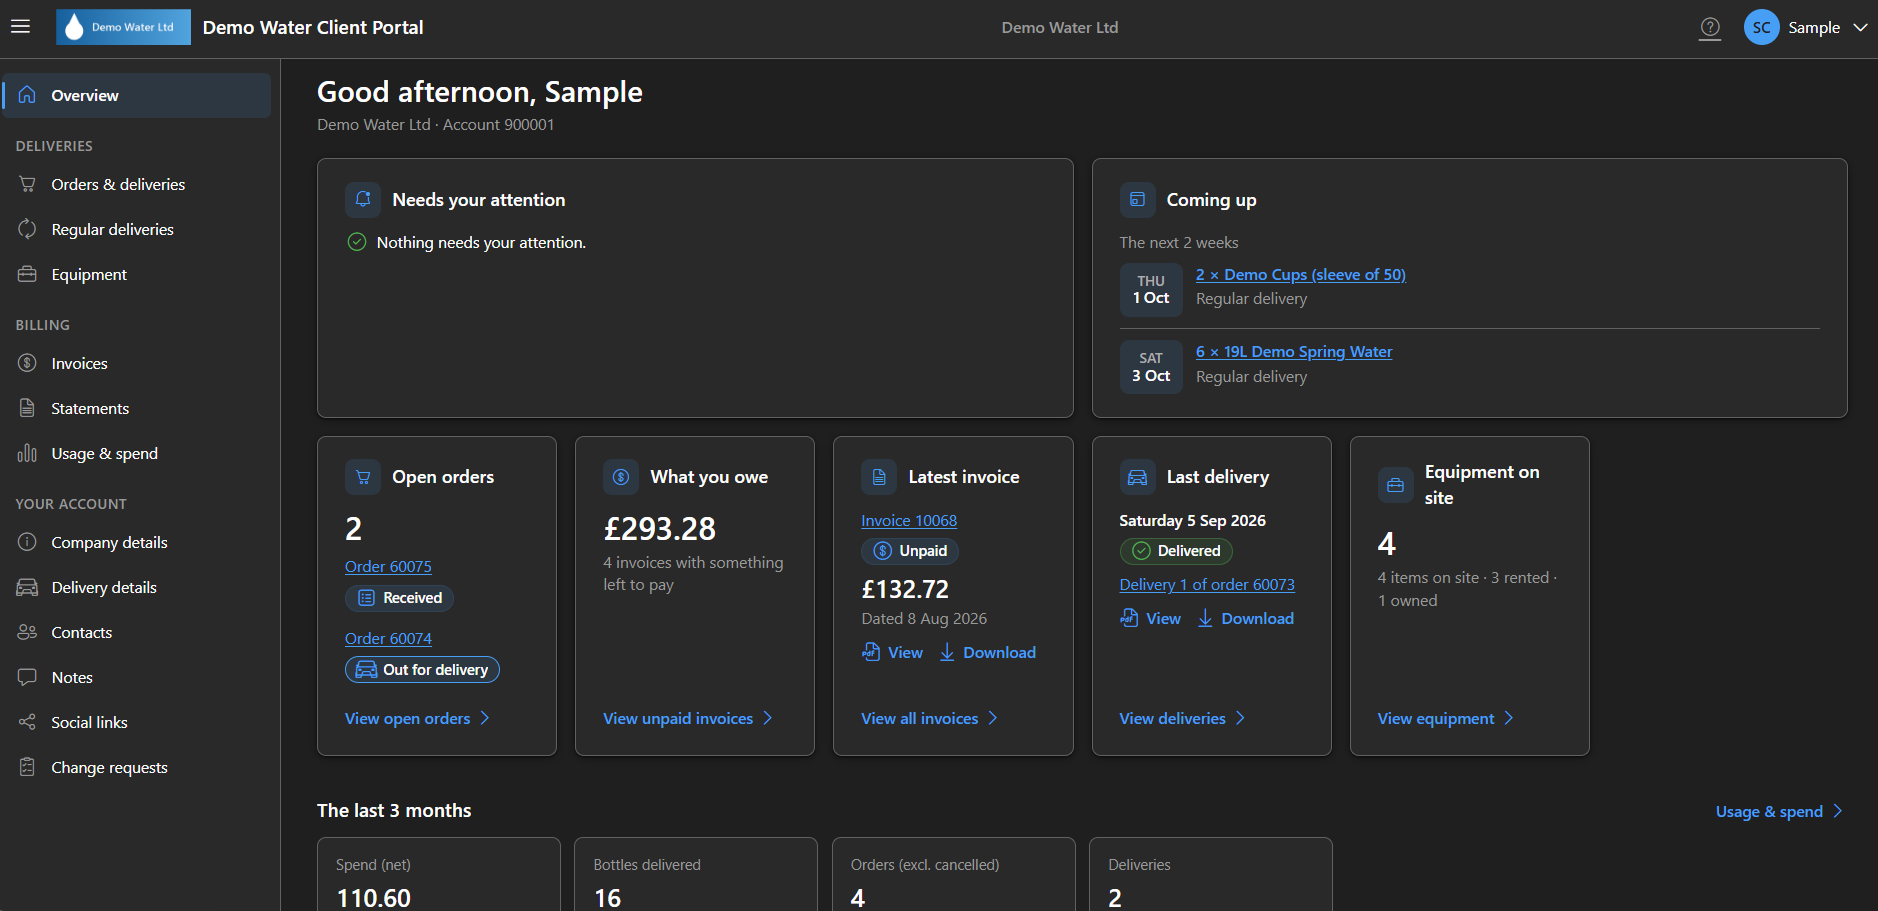Click View equipment

[x=1446, y=718]
